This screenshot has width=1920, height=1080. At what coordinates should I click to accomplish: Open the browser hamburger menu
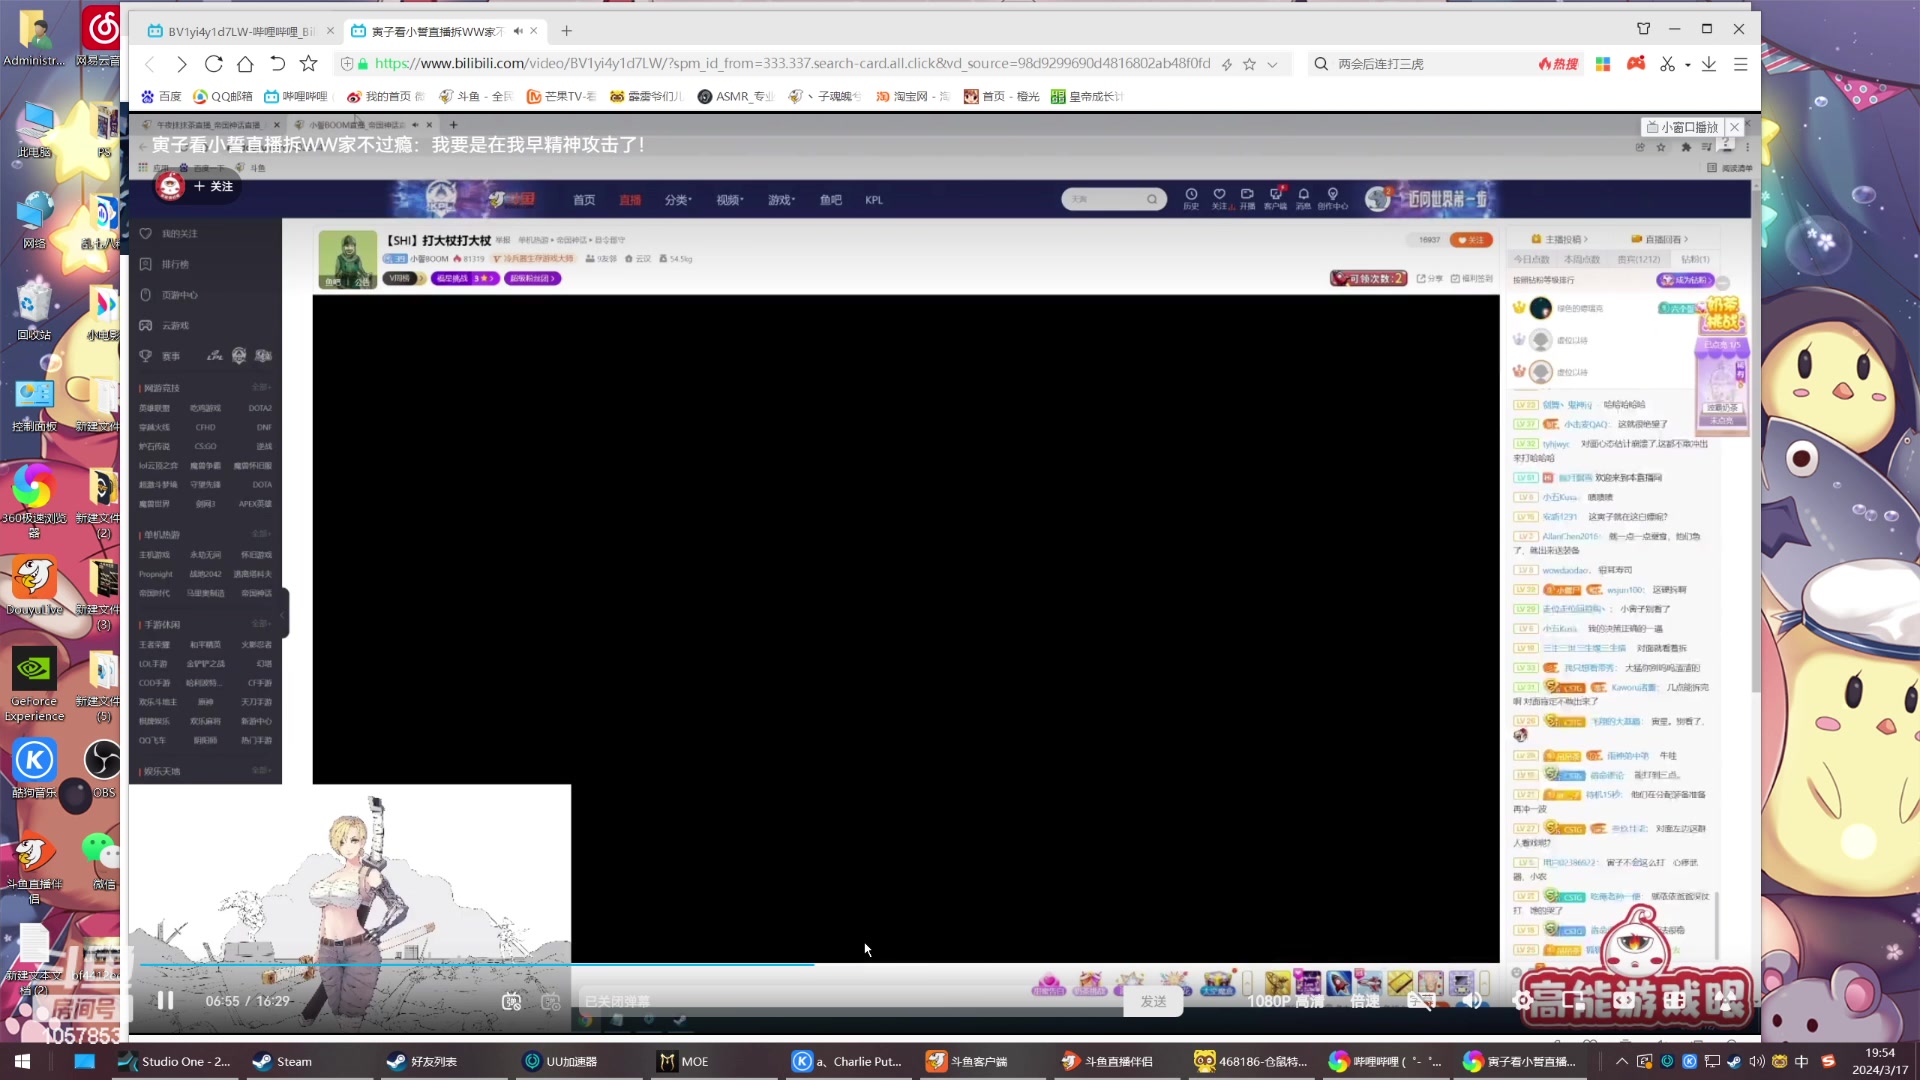coord(1740,64)
